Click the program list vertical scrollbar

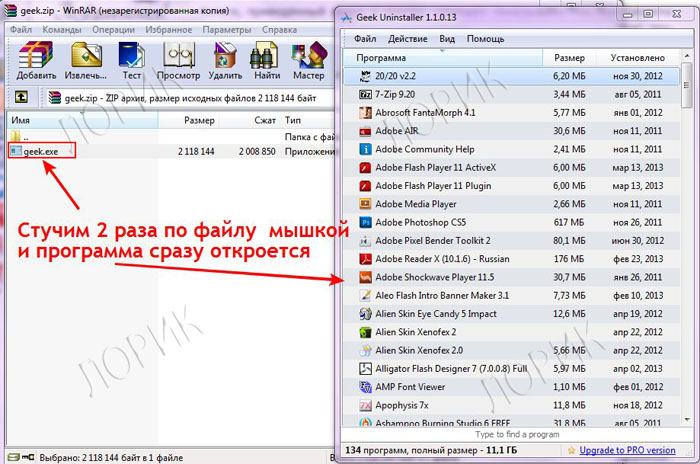(x=687, y=250)
